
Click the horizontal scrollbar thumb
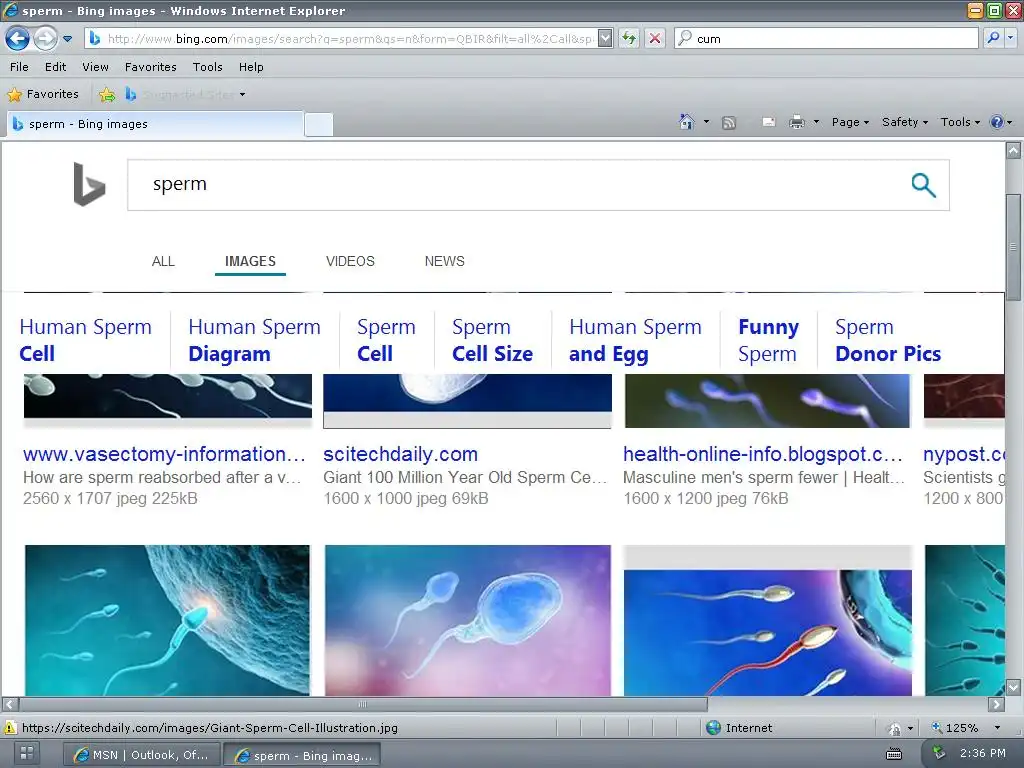click(363, 705)
